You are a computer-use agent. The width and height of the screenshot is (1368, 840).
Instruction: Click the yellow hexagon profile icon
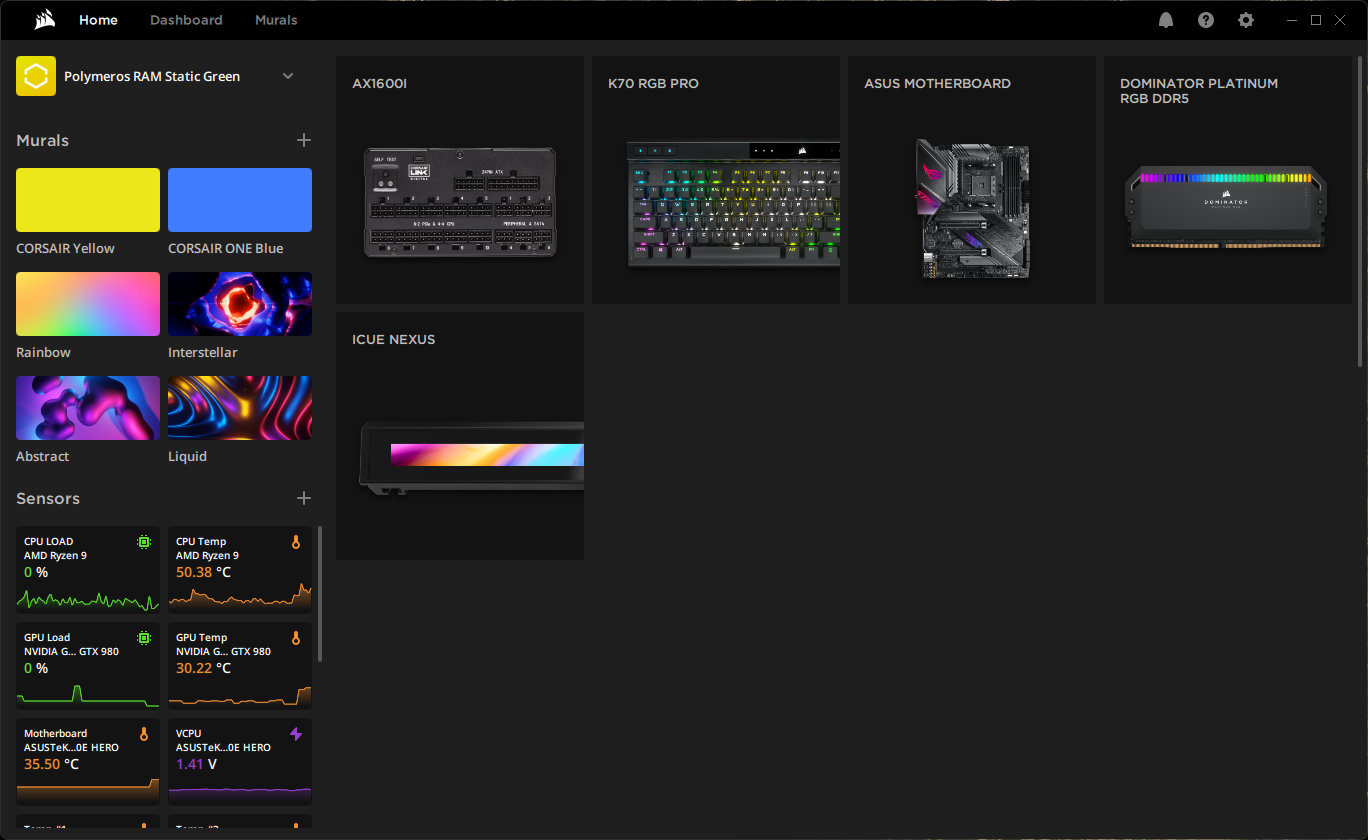(x=36, y=76)
